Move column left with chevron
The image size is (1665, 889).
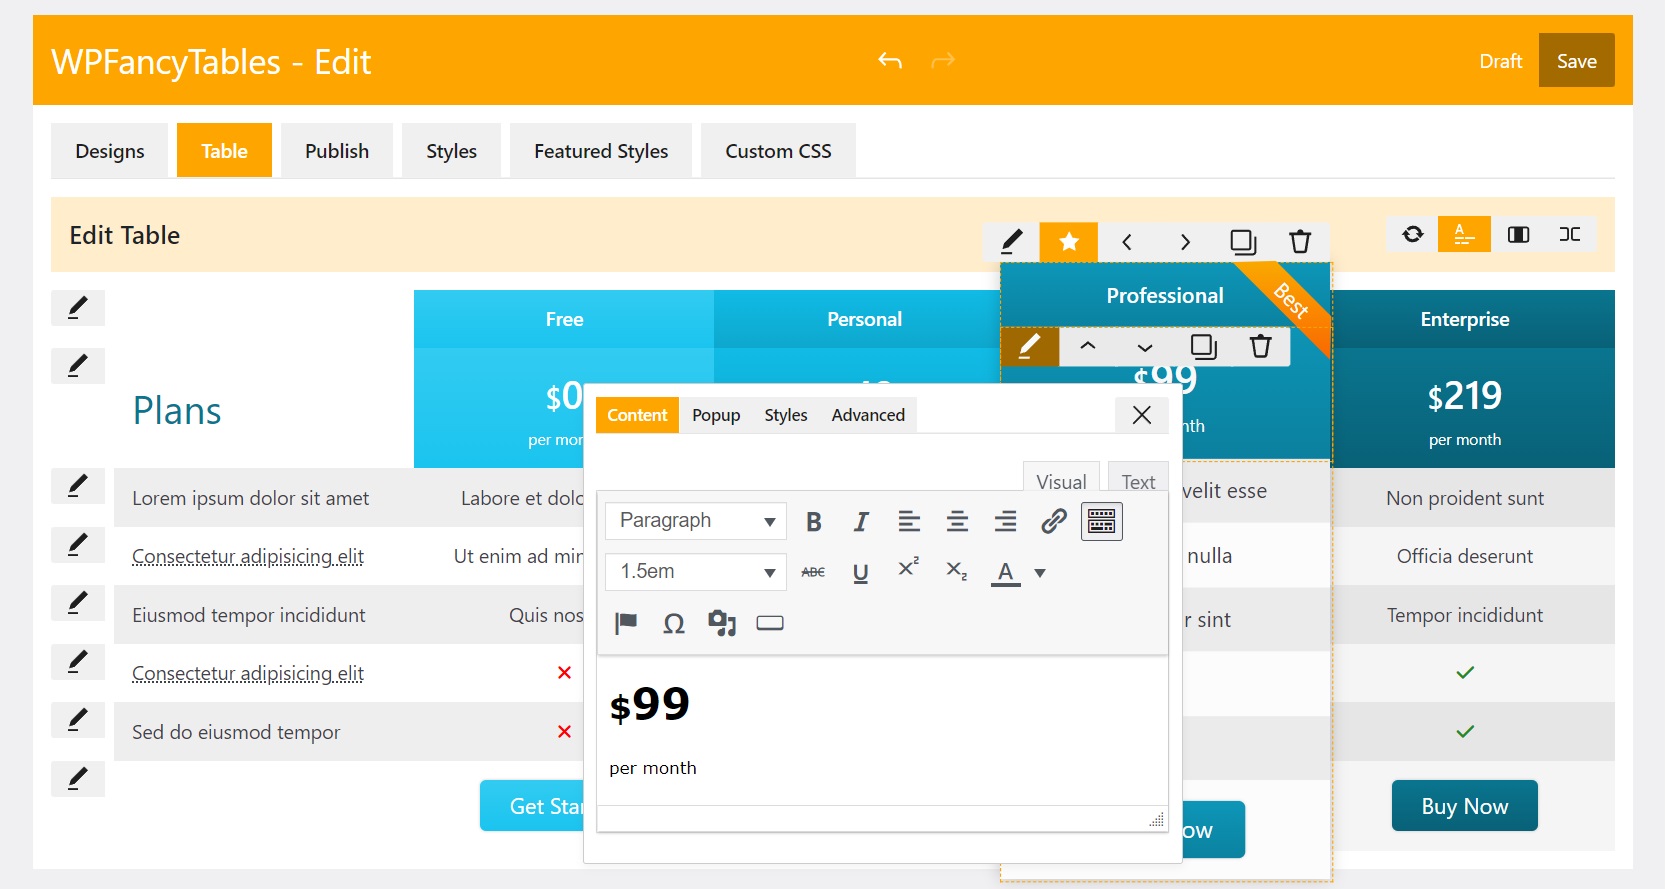[x=1127, y=241]
